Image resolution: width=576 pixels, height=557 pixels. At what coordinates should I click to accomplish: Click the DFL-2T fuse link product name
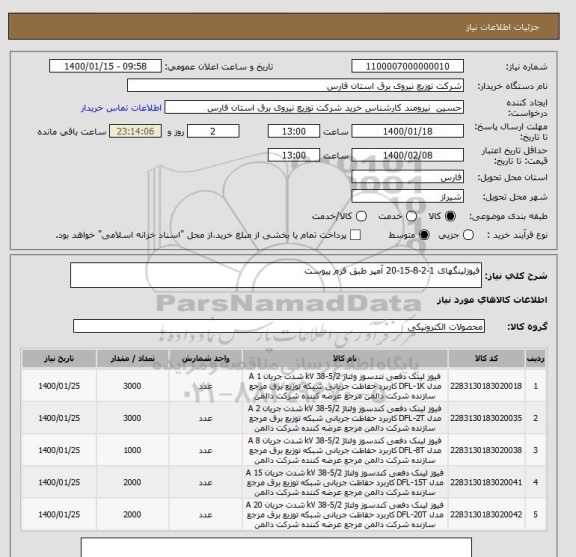(x=345, y=418)
